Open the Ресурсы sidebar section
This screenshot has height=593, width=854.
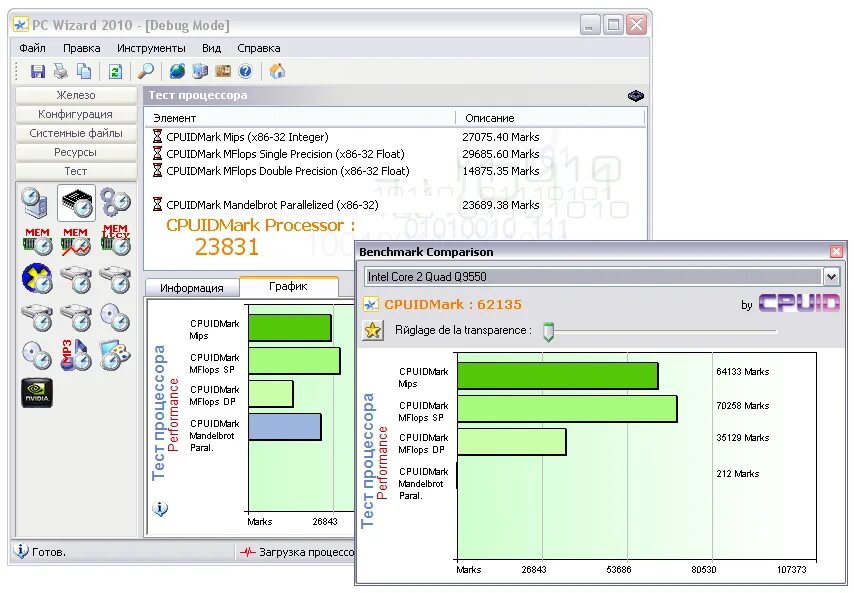coord(76,152)
